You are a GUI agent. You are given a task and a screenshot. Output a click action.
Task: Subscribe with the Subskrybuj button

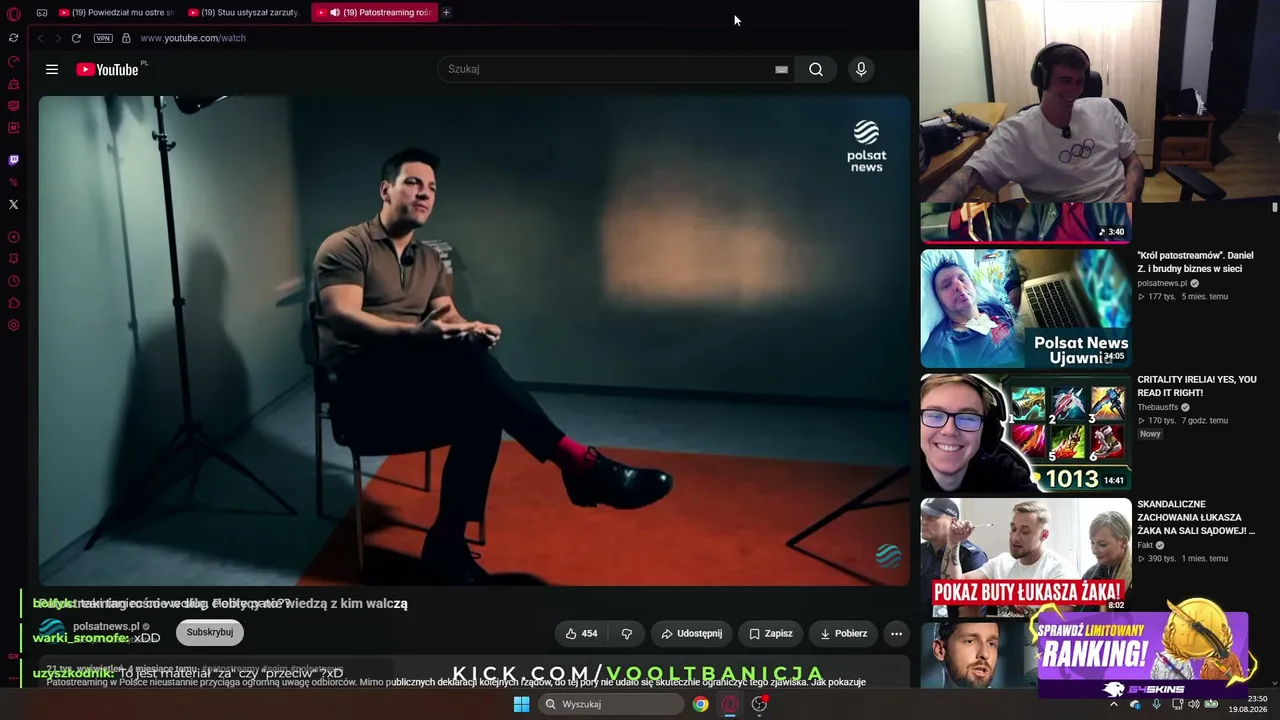pos(210,632)
